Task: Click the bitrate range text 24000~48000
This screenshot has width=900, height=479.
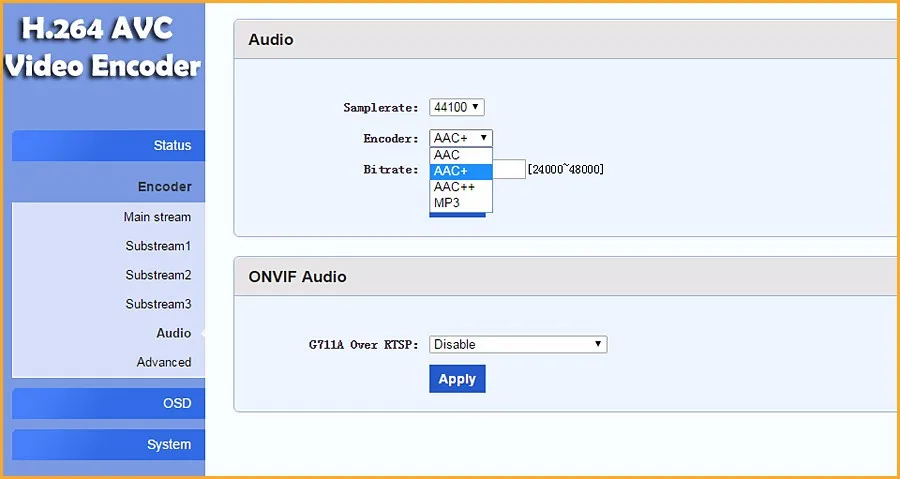Action: click(x=565, y=170)
